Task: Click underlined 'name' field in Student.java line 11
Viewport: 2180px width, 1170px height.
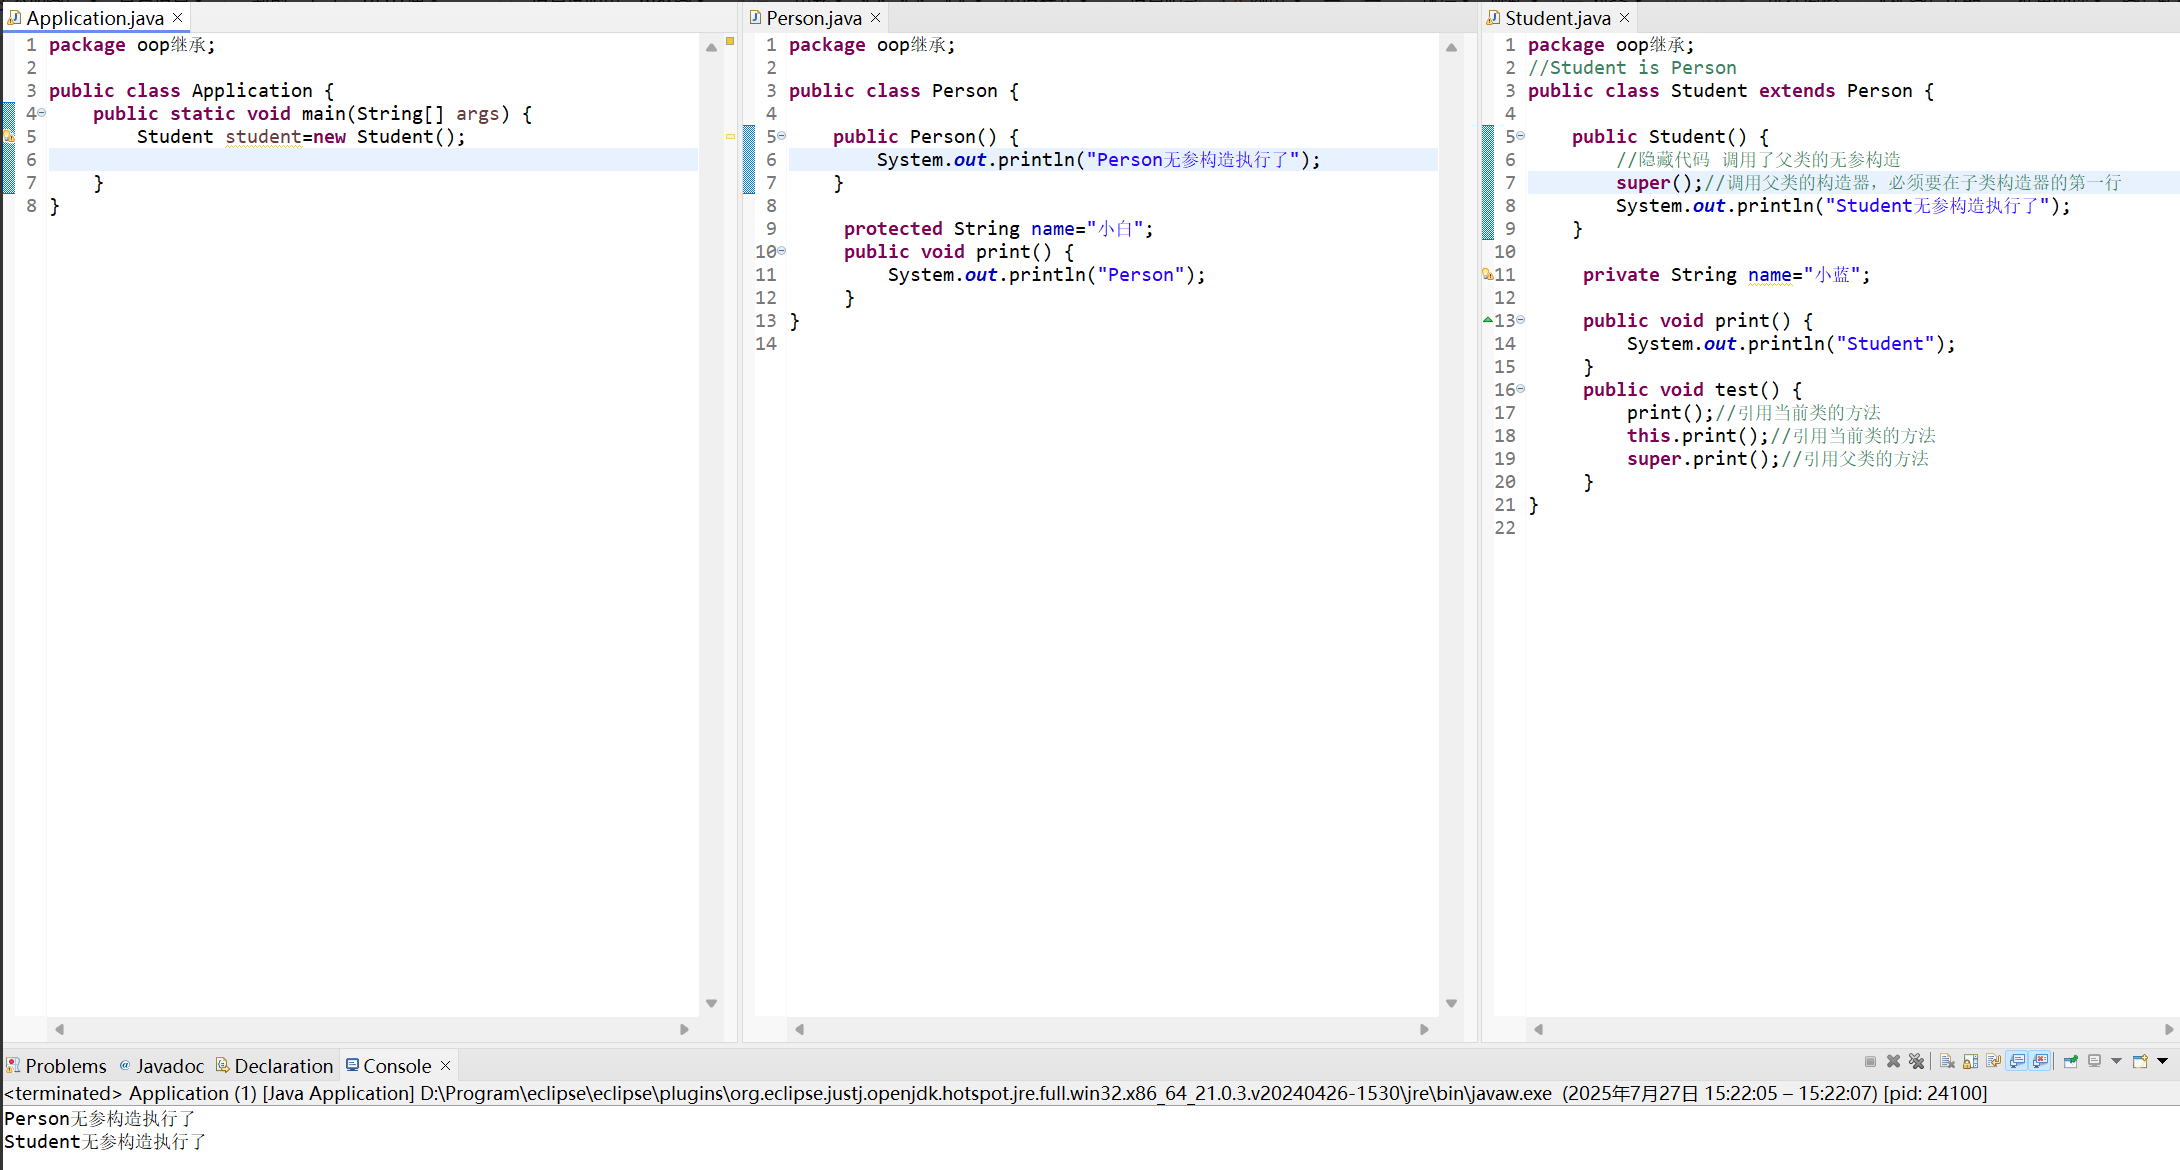Action: click(x=1769, y=275)
